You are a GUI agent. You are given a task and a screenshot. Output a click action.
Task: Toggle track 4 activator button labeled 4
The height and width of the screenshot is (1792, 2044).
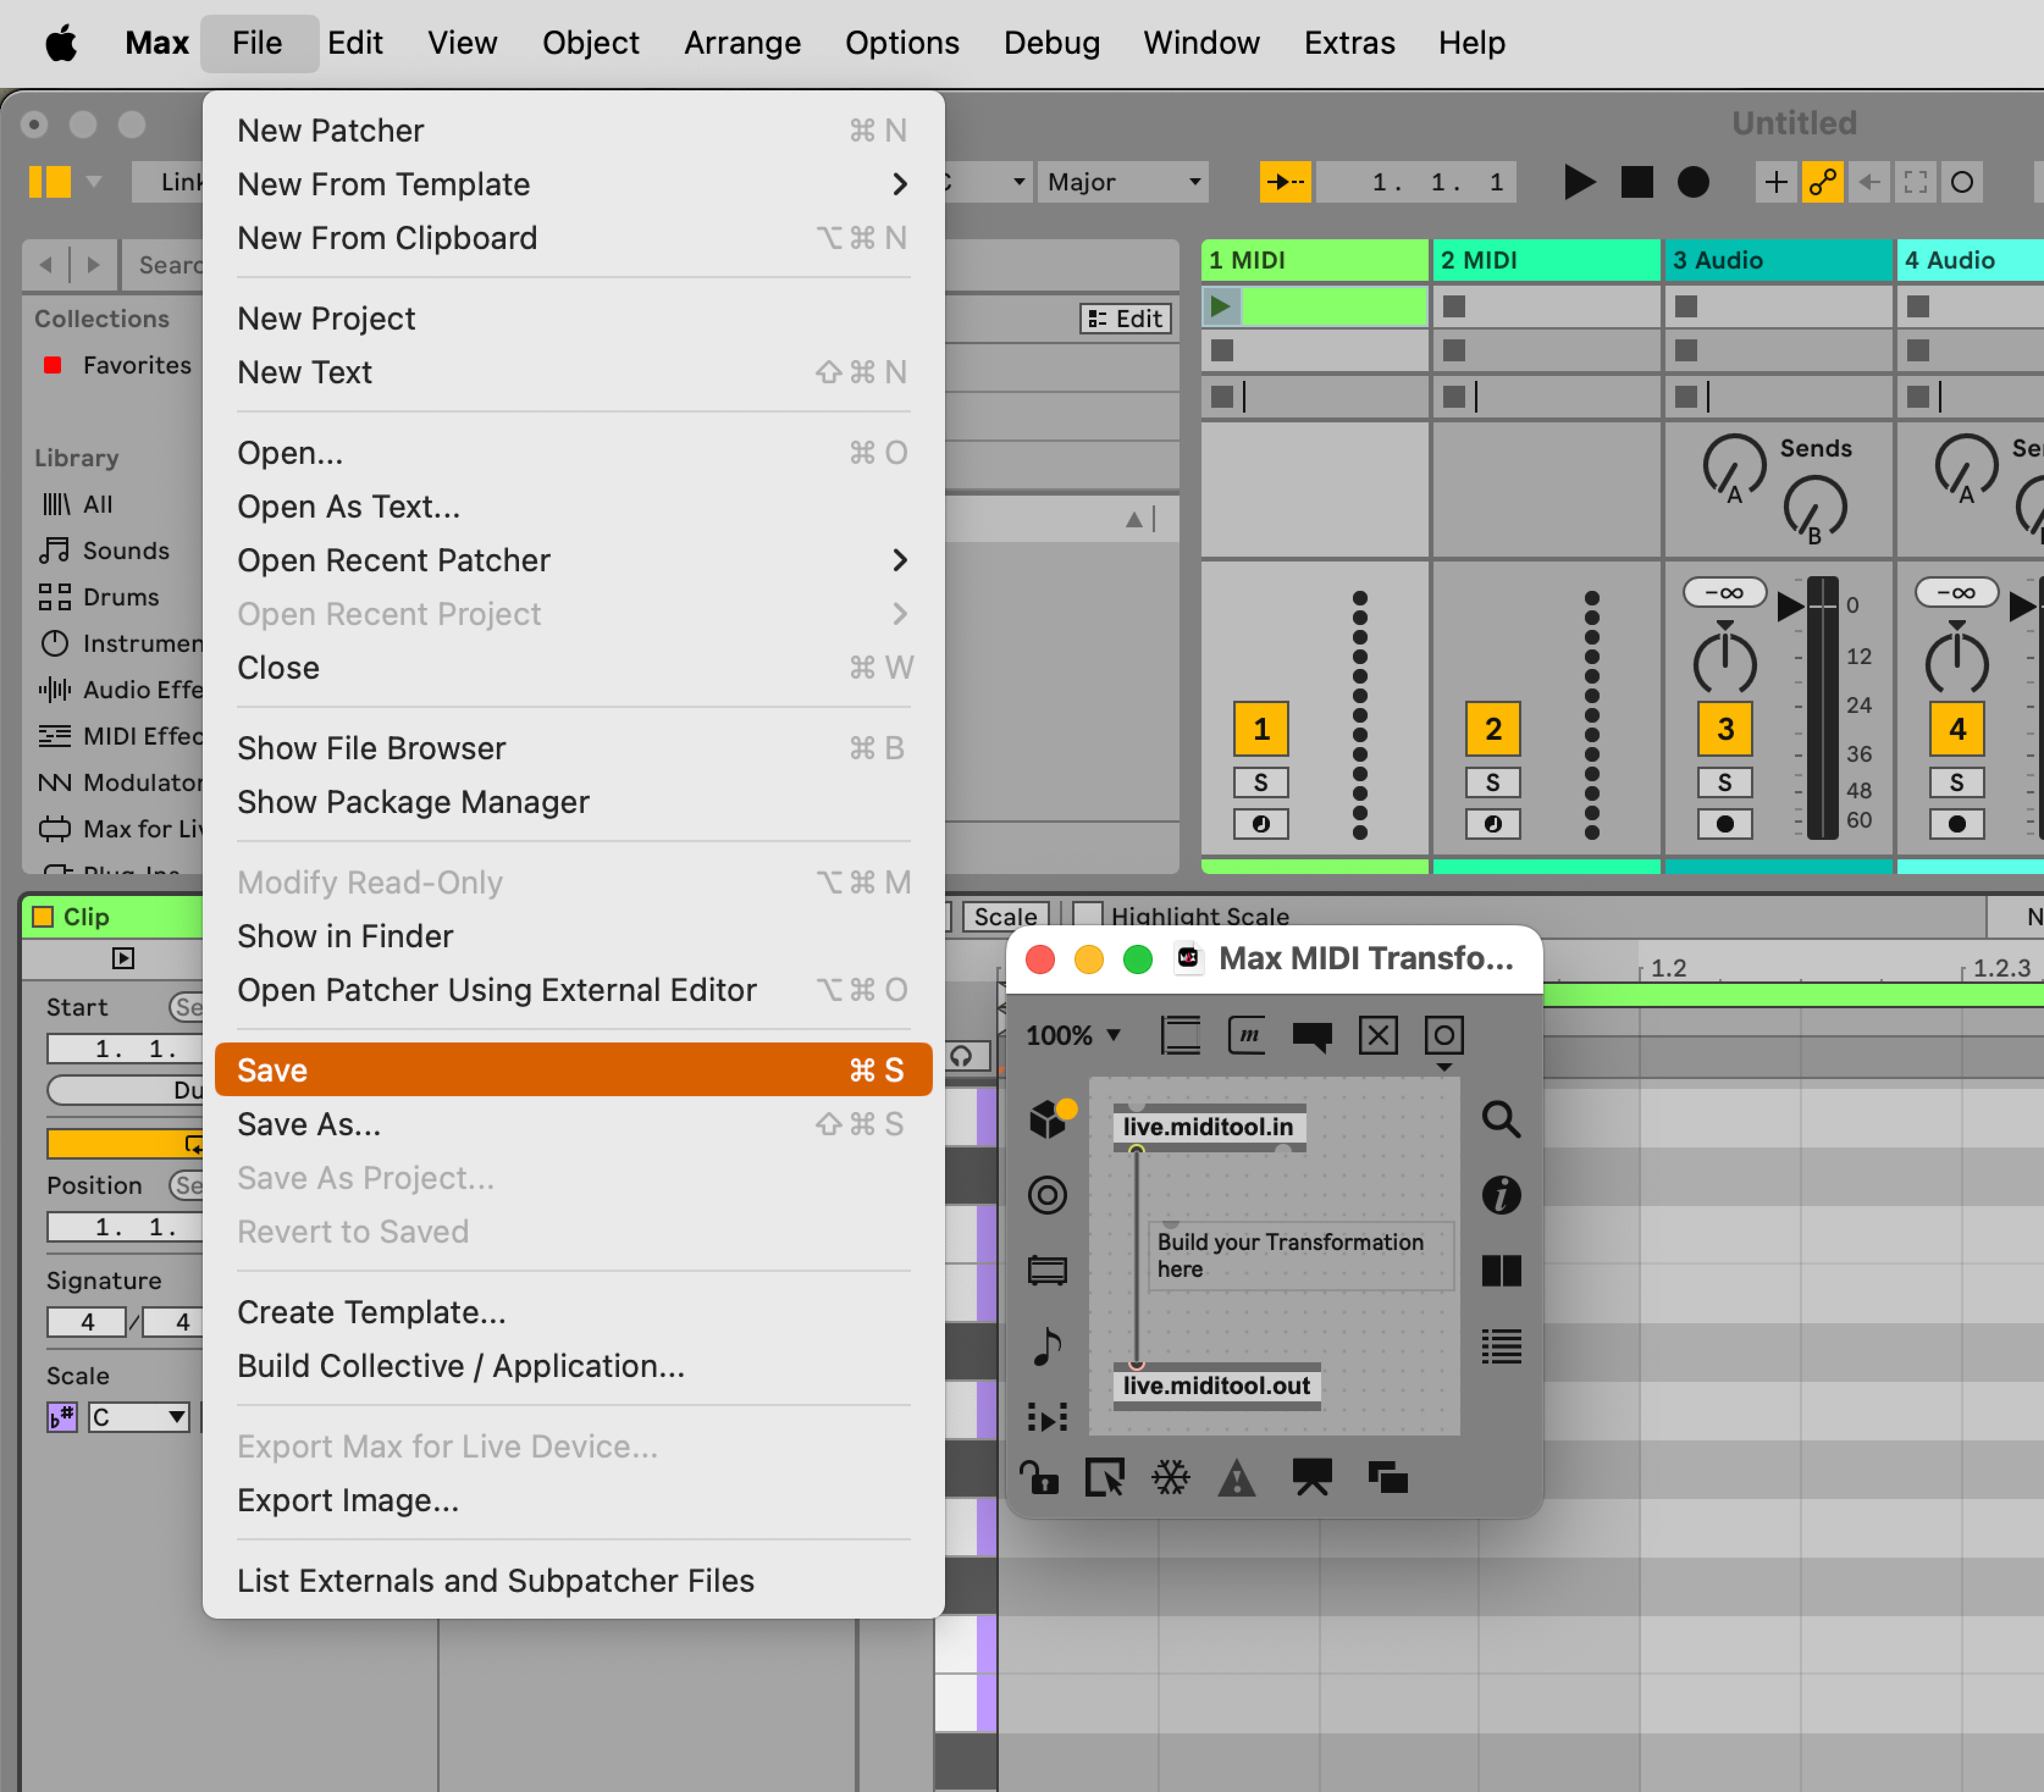(1956, 729)
